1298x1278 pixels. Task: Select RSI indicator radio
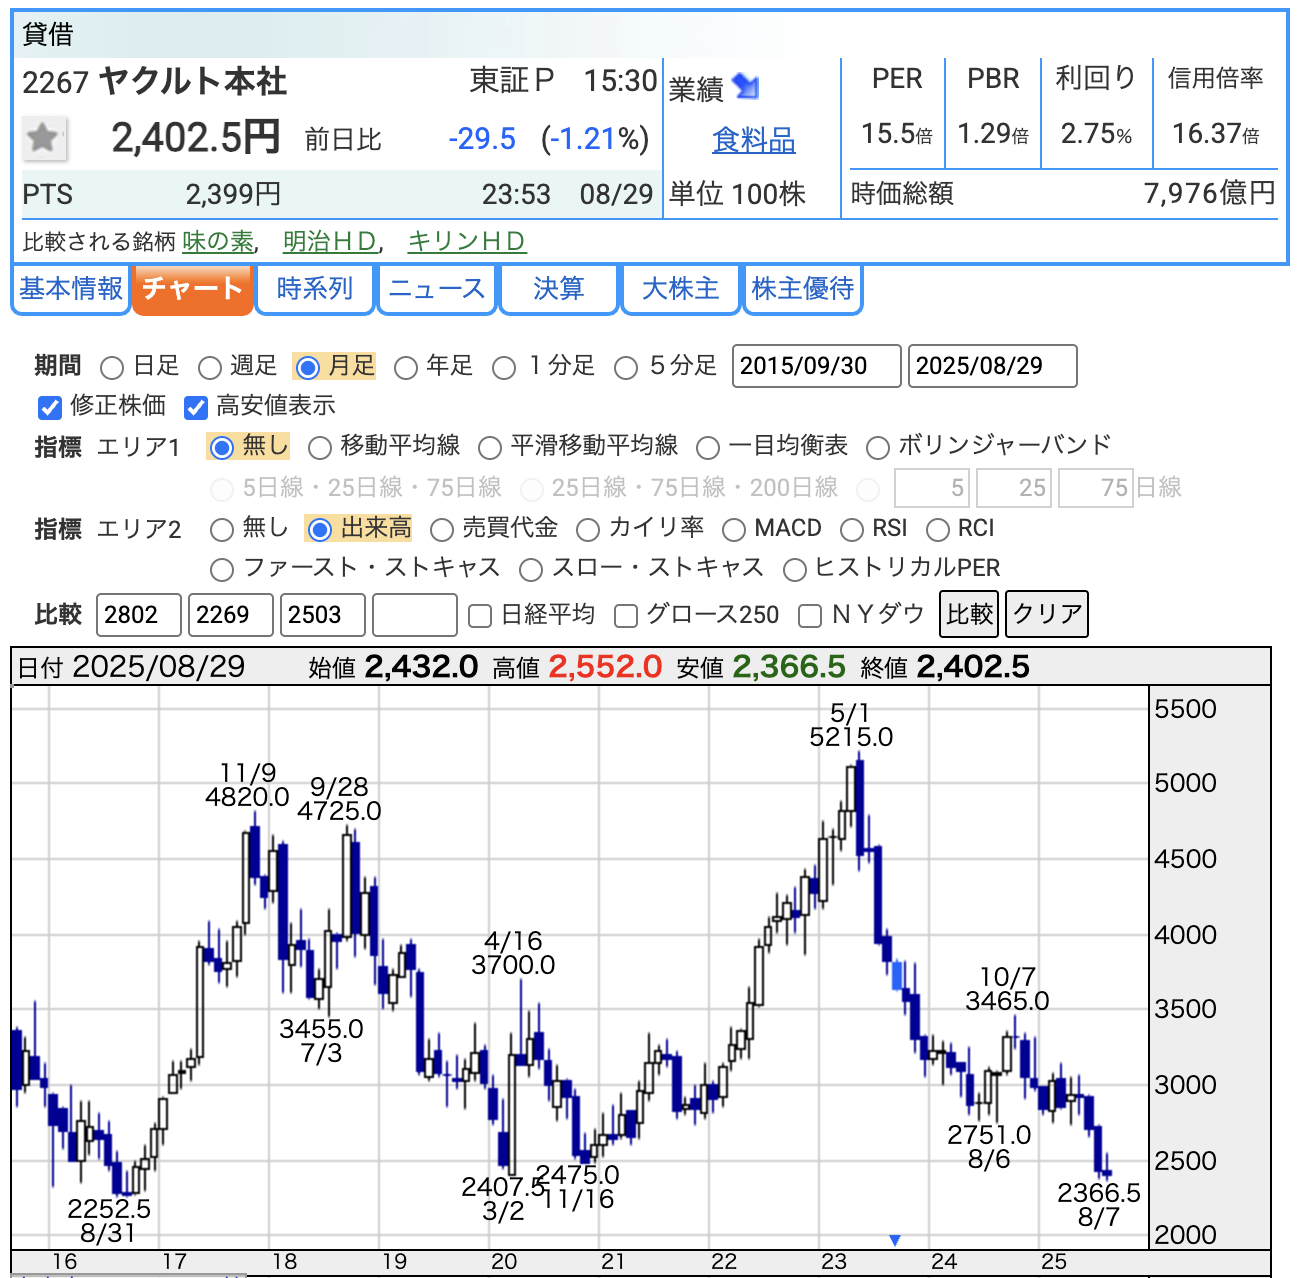coord(852,529)
